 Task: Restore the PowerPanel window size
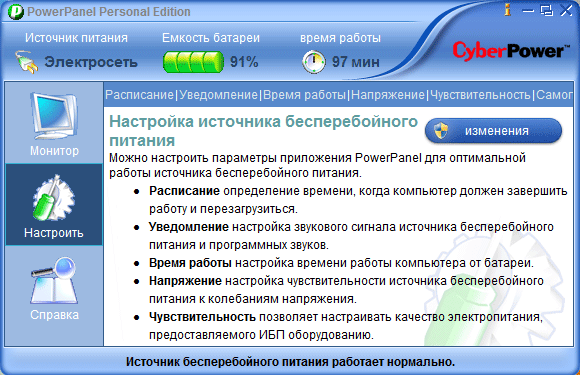(x=546, y=10)
